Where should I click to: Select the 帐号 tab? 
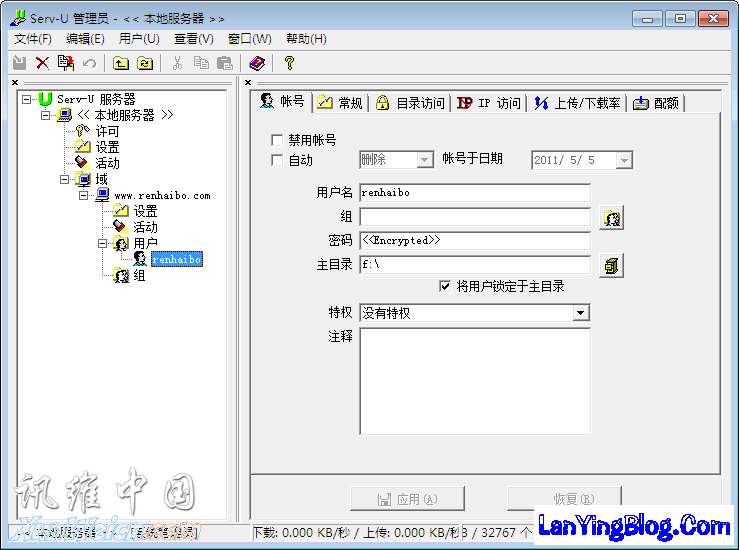coord(282,101)
